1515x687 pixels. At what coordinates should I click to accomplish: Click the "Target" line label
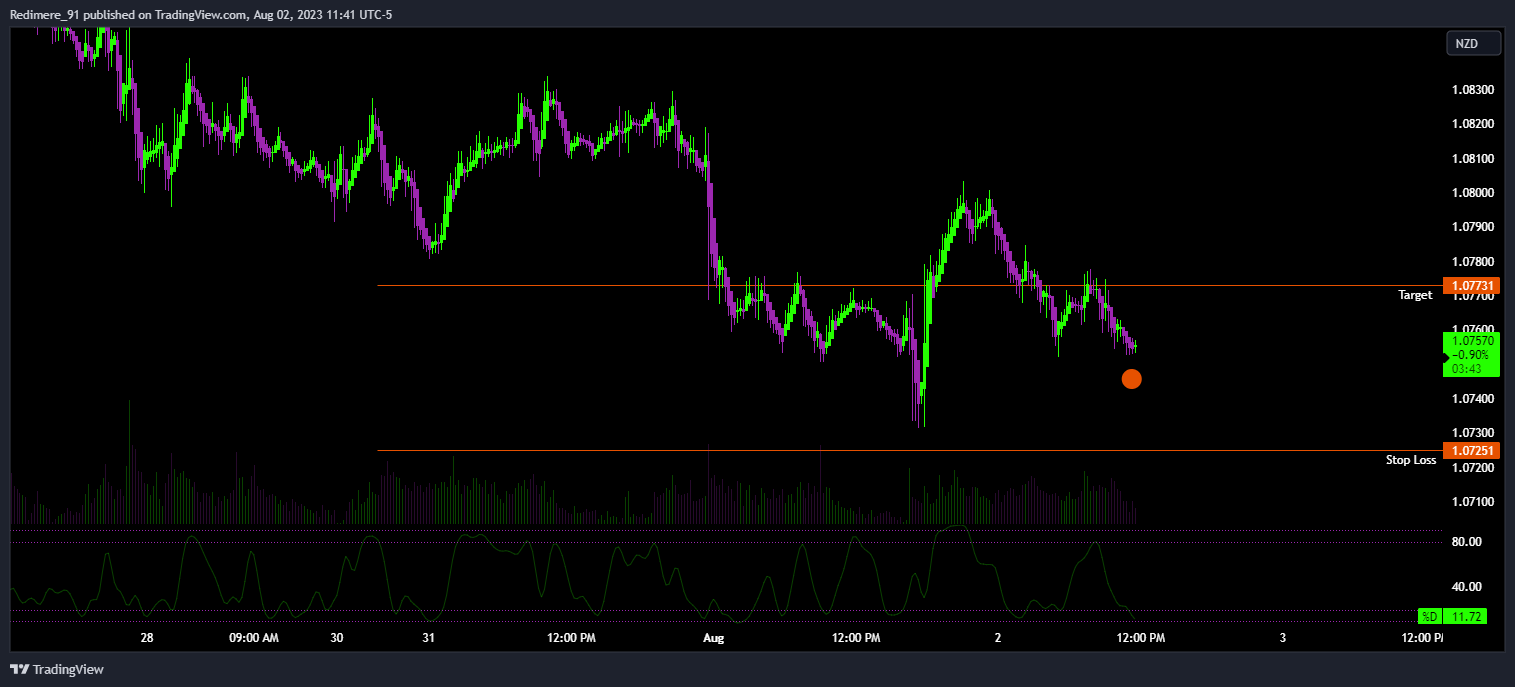(x=1415, y=295)
